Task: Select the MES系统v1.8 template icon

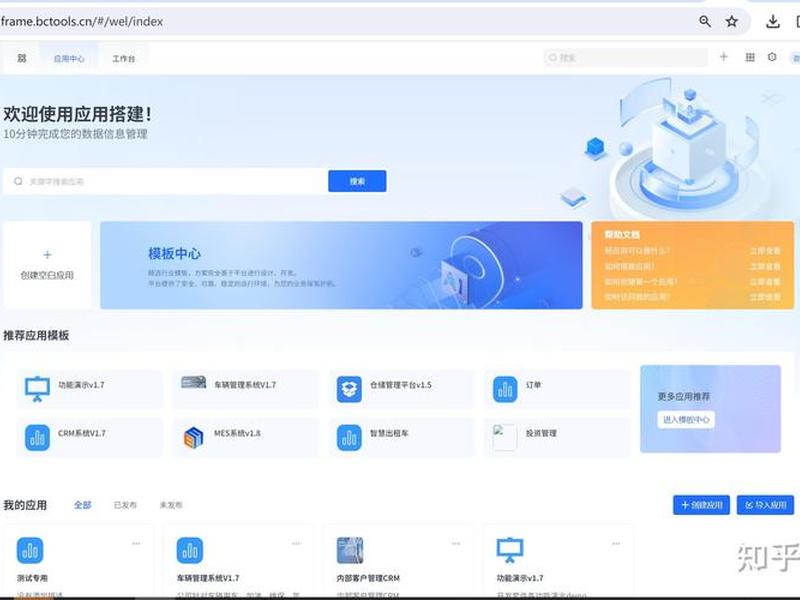Action: [193, 438]
